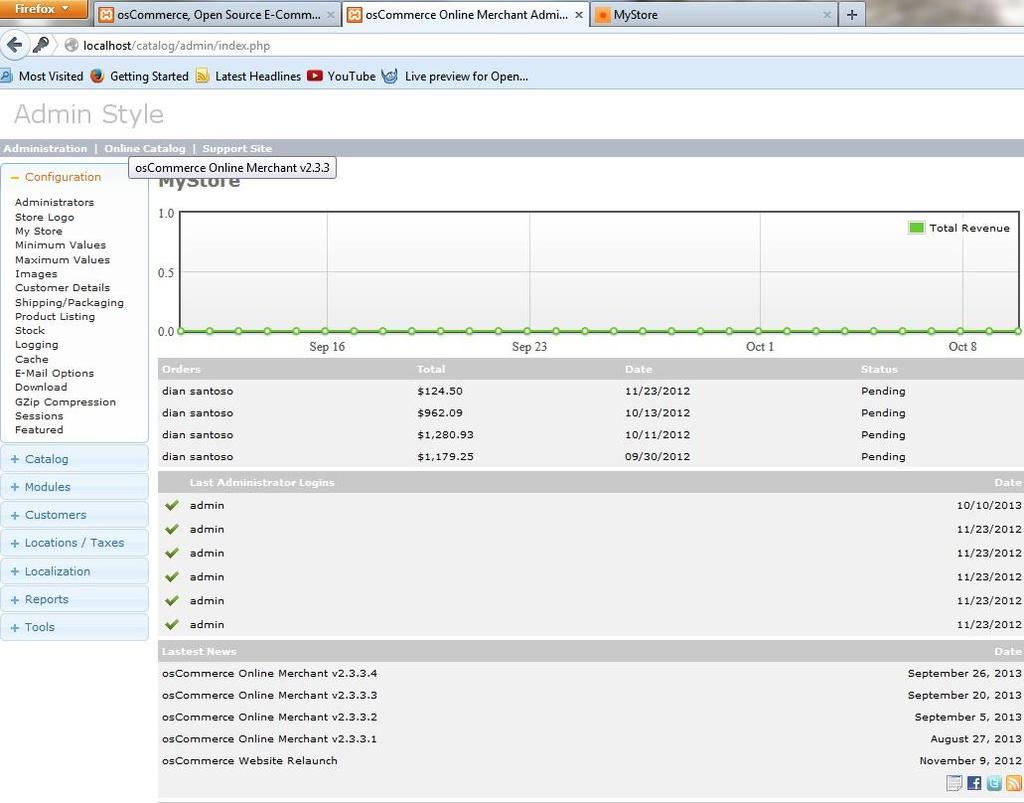1024x803 pixels.
Task: Expand the Tools sidebar section
Action: tap(74, 627)
